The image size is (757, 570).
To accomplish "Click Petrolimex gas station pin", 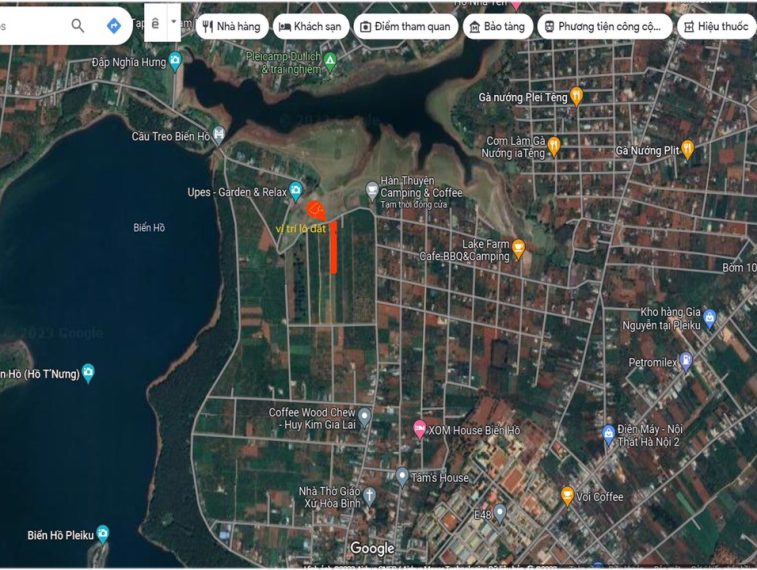I will (x=686, y=361).
